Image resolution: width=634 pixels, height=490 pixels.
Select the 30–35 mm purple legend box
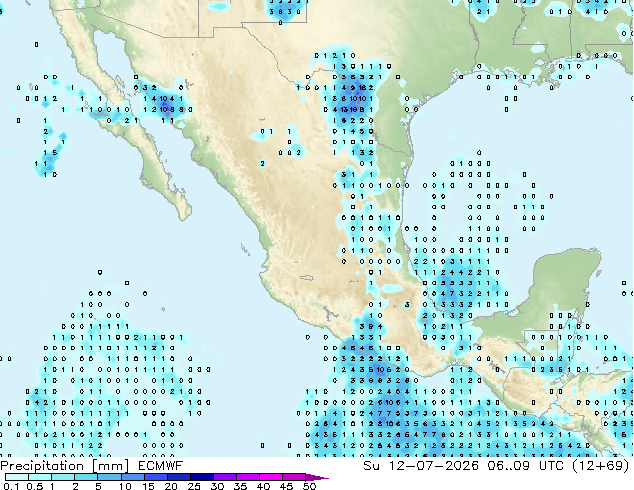[225, 477]
